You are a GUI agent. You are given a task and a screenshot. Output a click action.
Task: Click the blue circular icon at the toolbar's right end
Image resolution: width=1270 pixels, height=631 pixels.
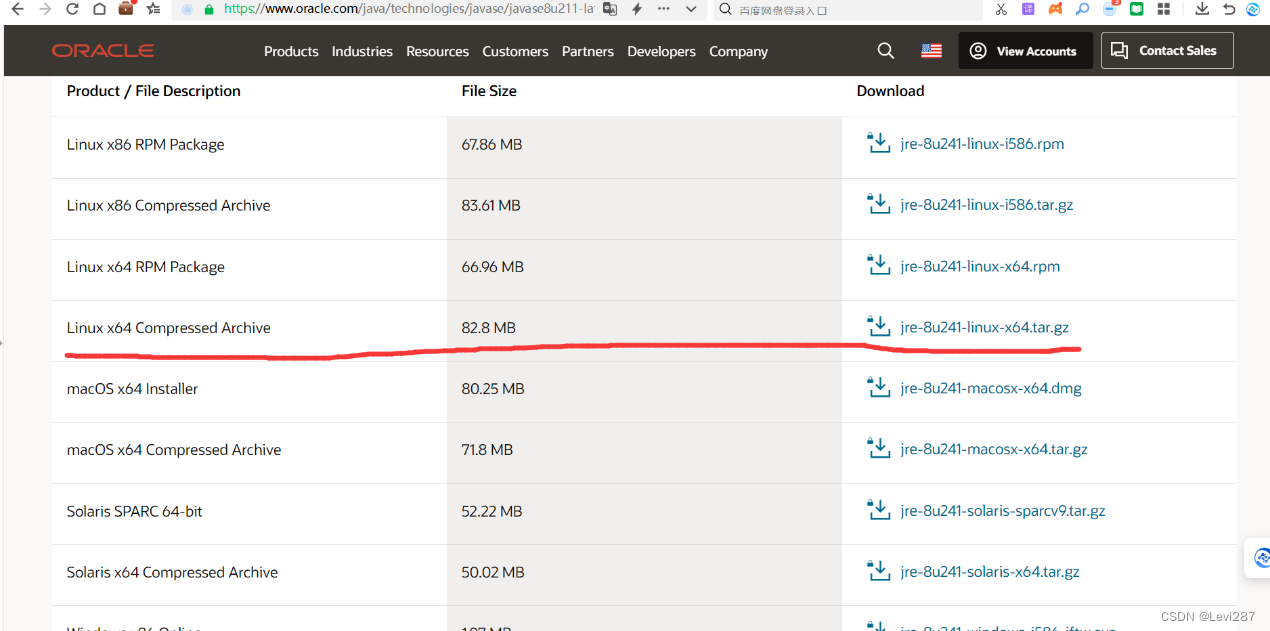(x=1254, y=9)
